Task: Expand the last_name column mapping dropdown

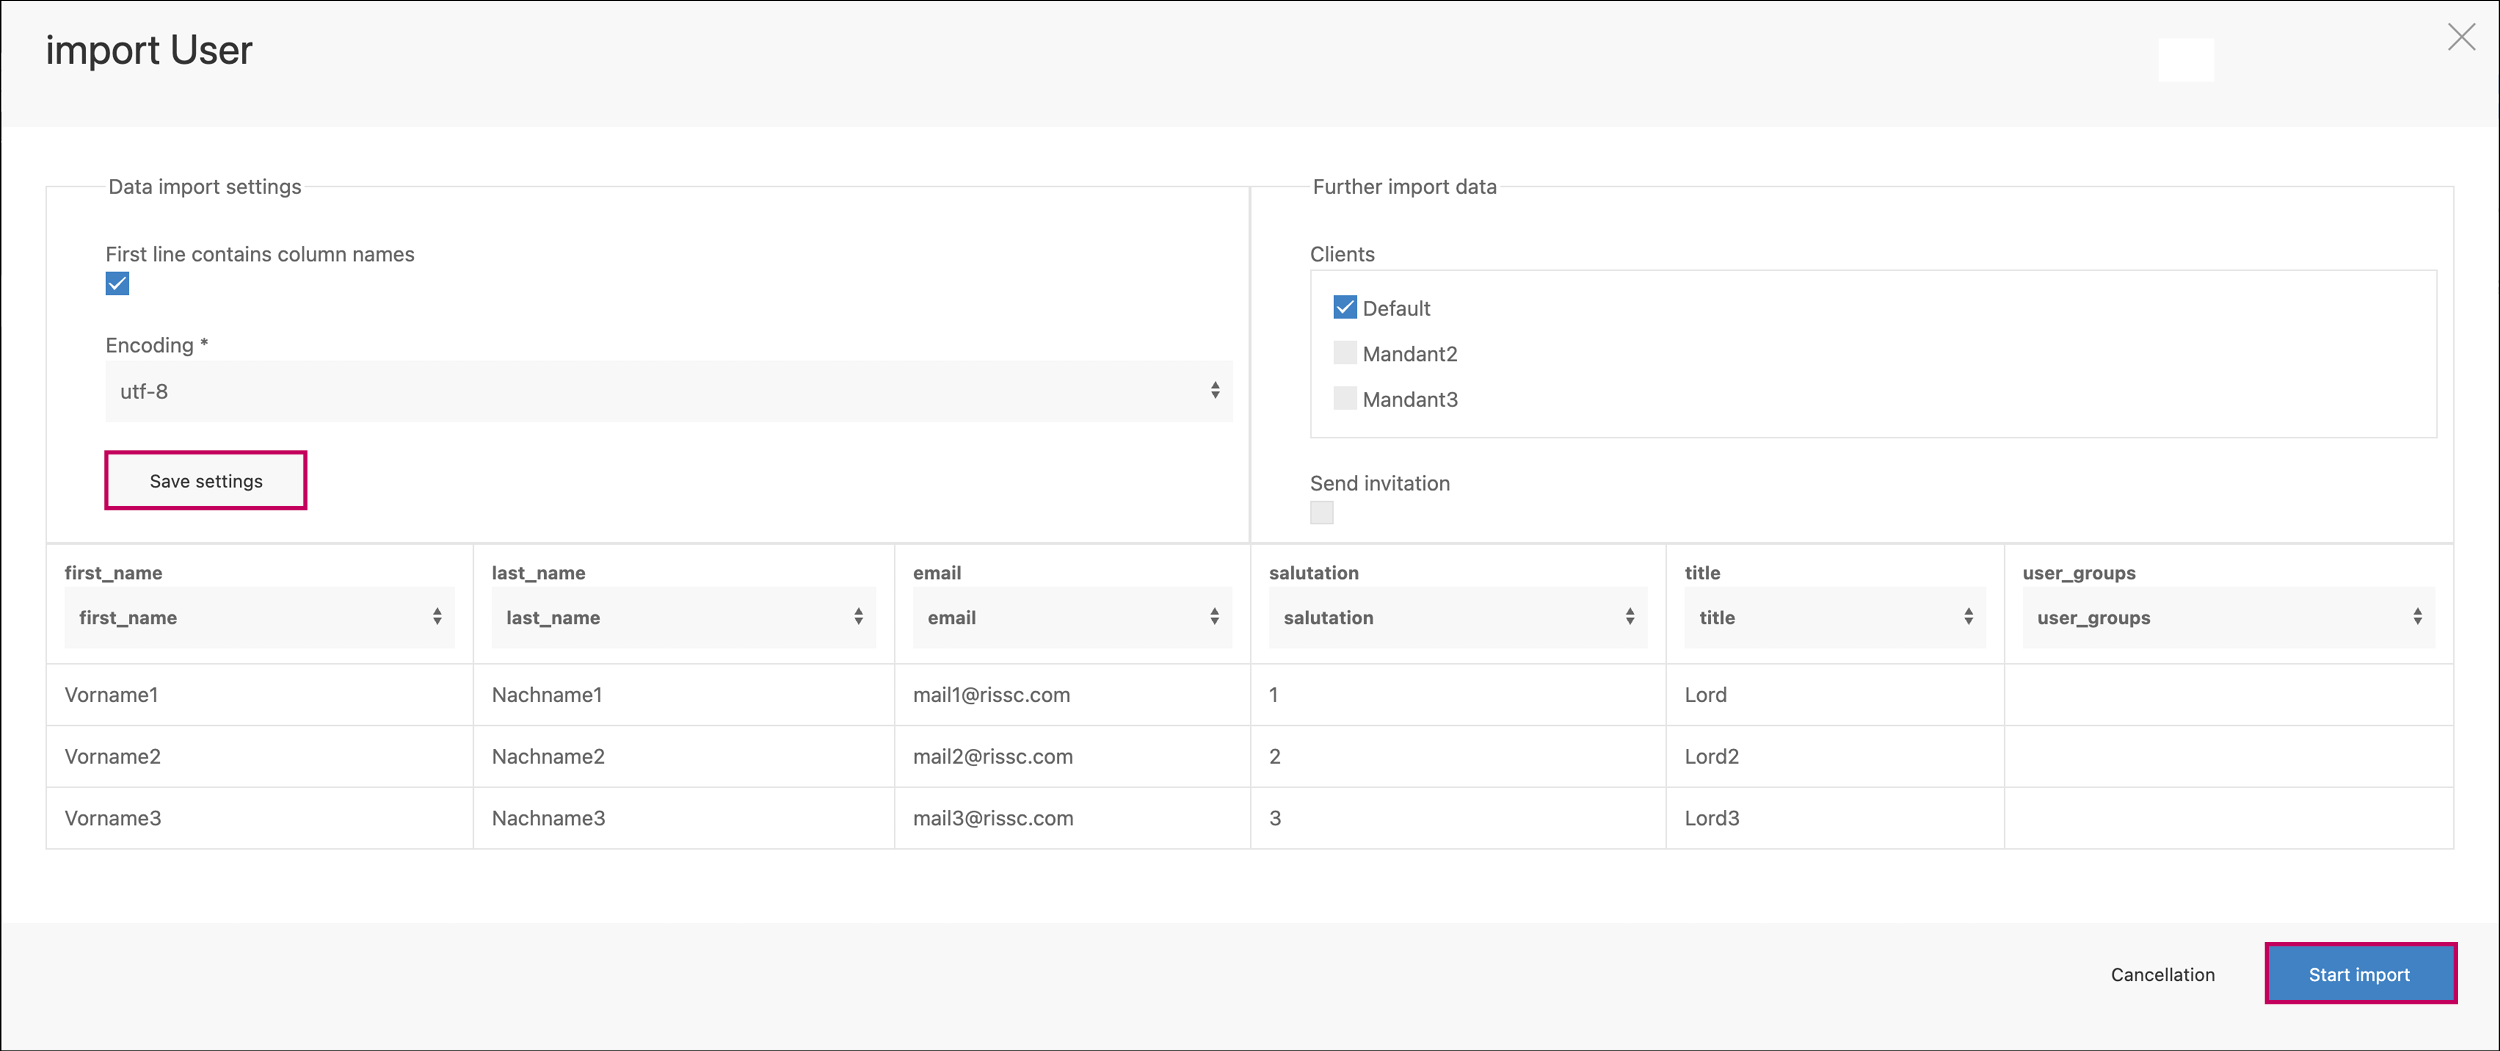Action: [x=683, y=618]
